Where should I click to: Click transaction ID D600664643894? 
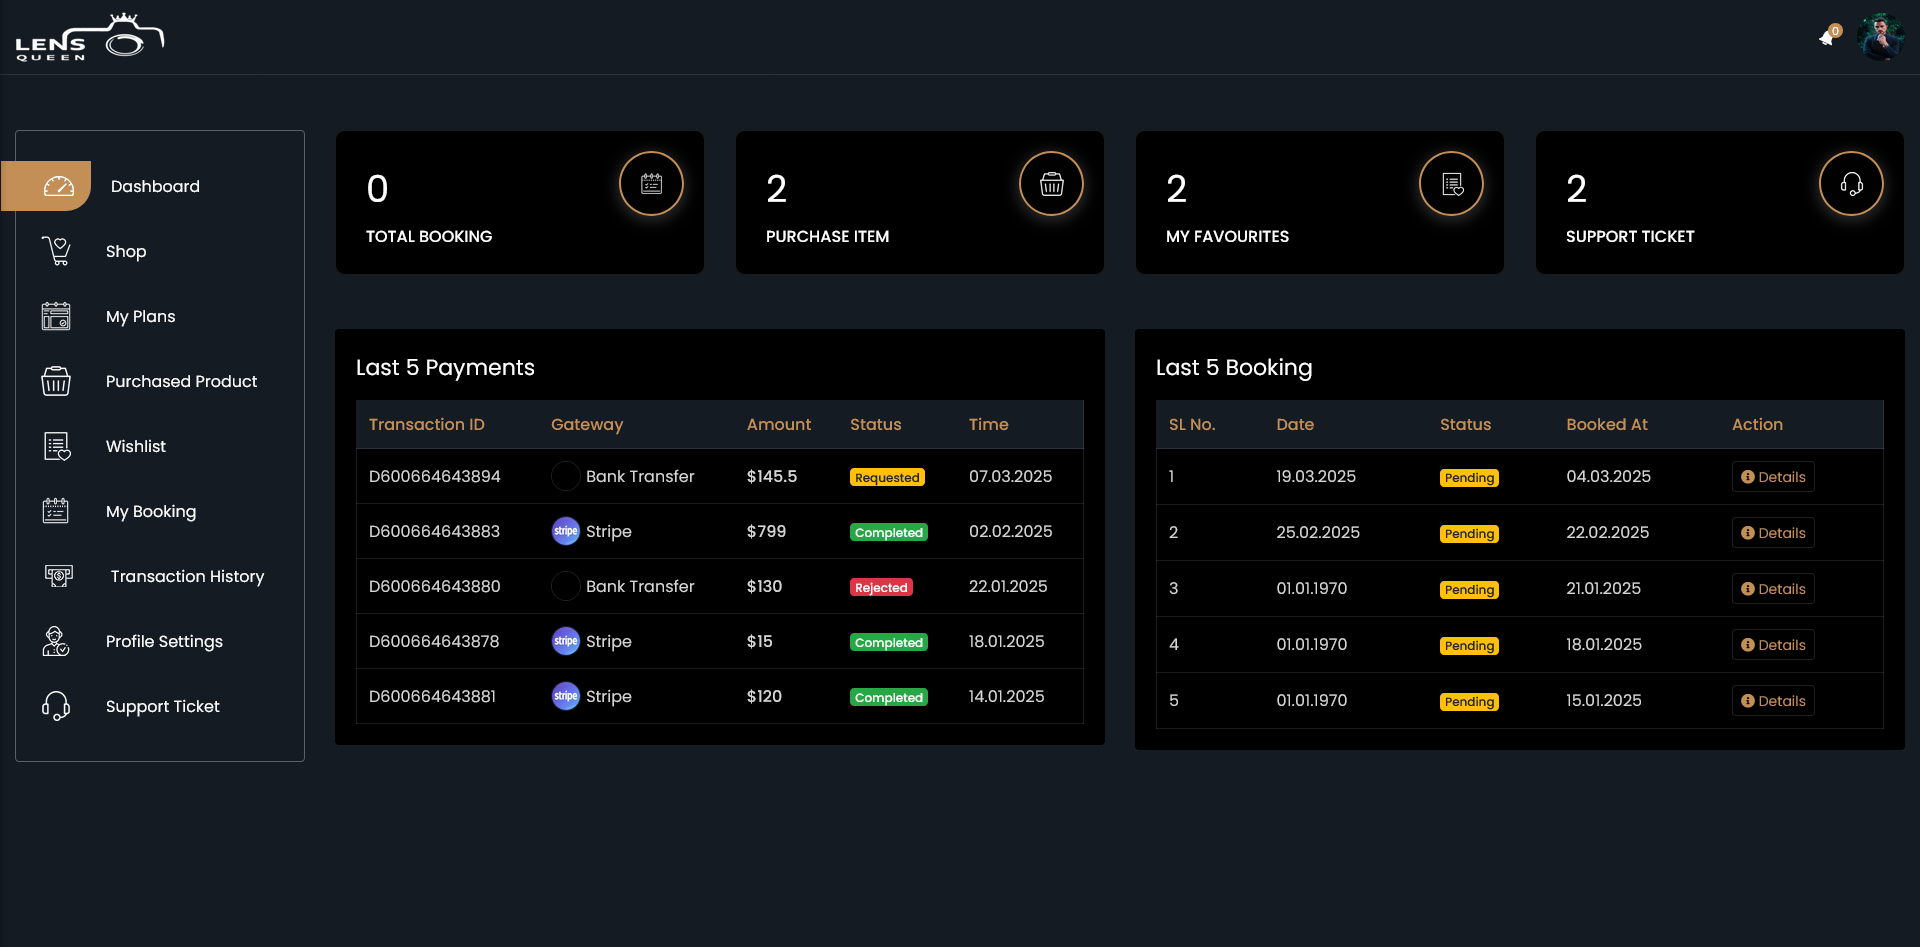tap(434, 476)
